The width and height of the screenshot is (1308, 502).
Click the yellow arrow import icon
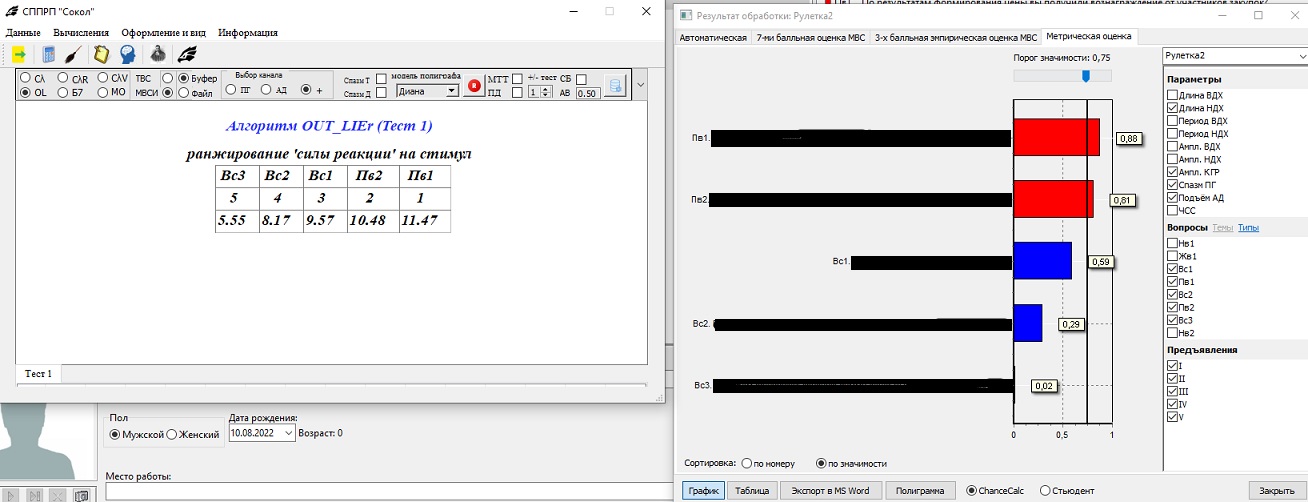point(19,55)
